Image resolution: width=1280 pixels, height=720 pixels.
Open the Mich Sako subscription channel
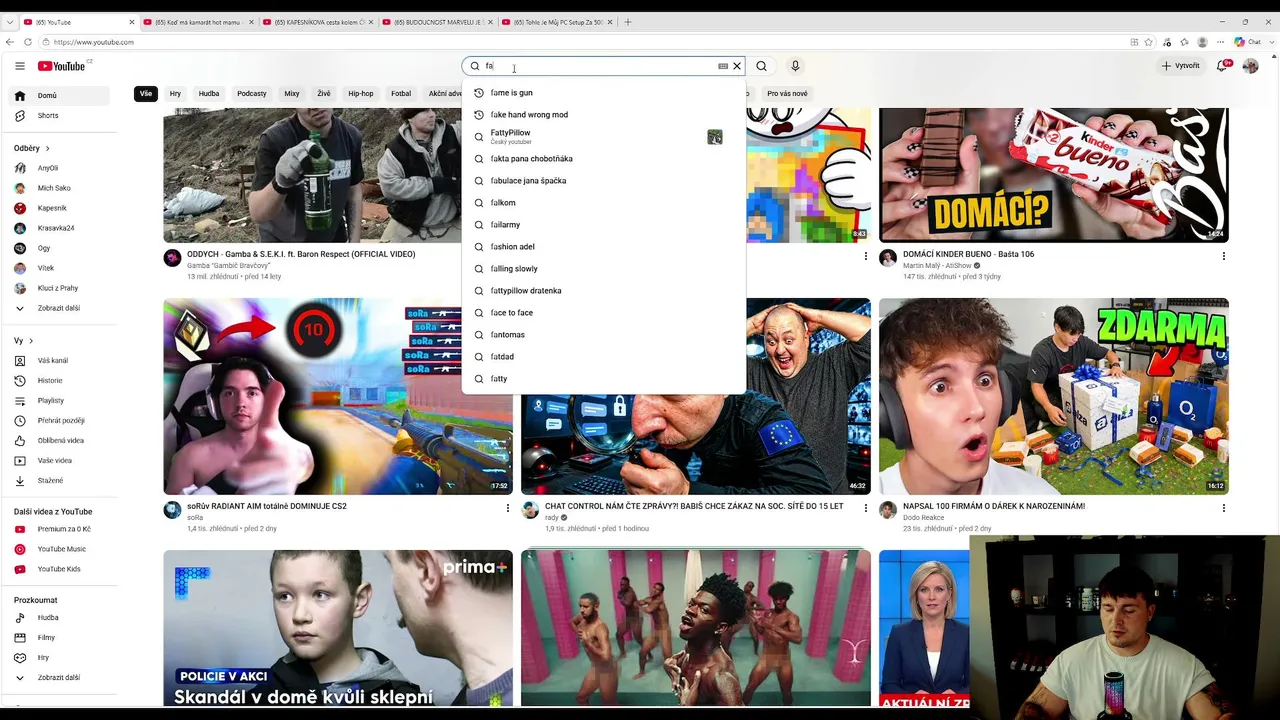(x=59, y=188)
